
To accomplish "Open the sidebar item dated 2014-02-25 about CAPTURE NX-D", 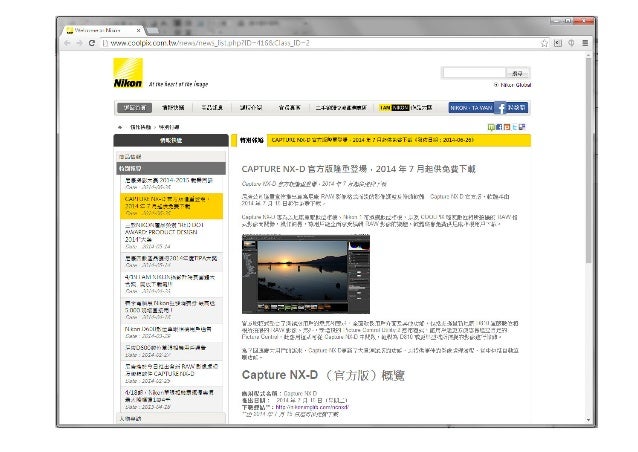I will [172, 373].
